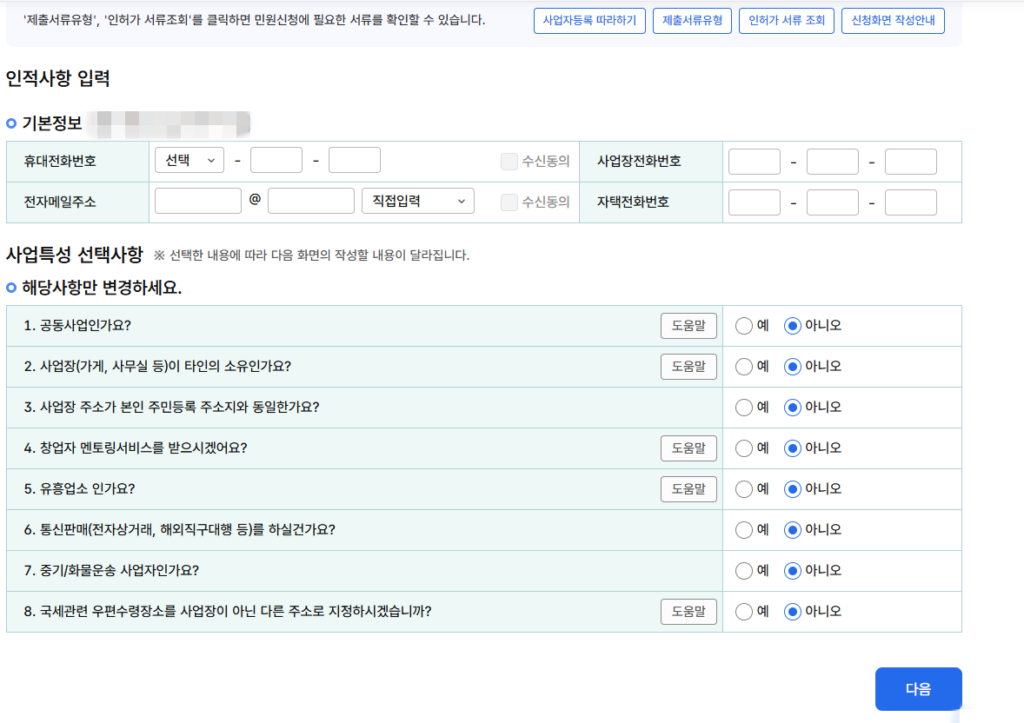The width and height of the screenshot is (1024, 723).
Task: Select 아니오 for 유흥업소 question
Action: click(x=793, y=489)
